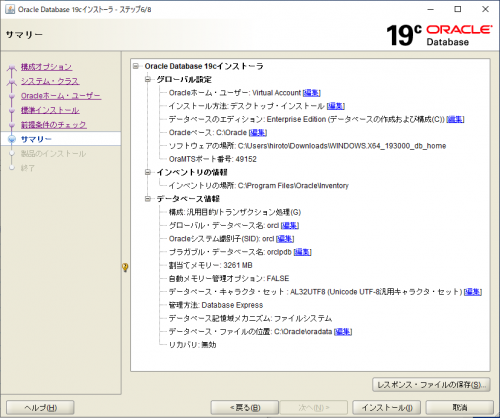
Task: Select the インベントリの場所 row
Action: (259, 185)
